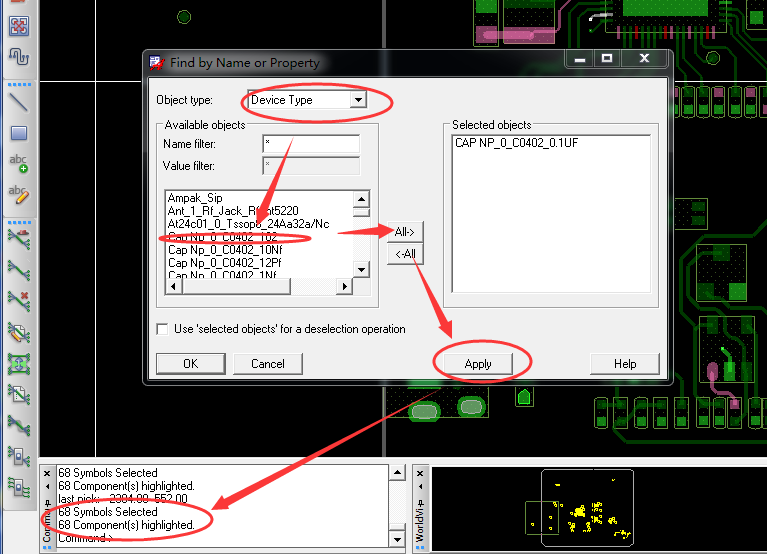767x554 pixels.
Task: Choose the Add Text tool with green plus
Action: 19,163
